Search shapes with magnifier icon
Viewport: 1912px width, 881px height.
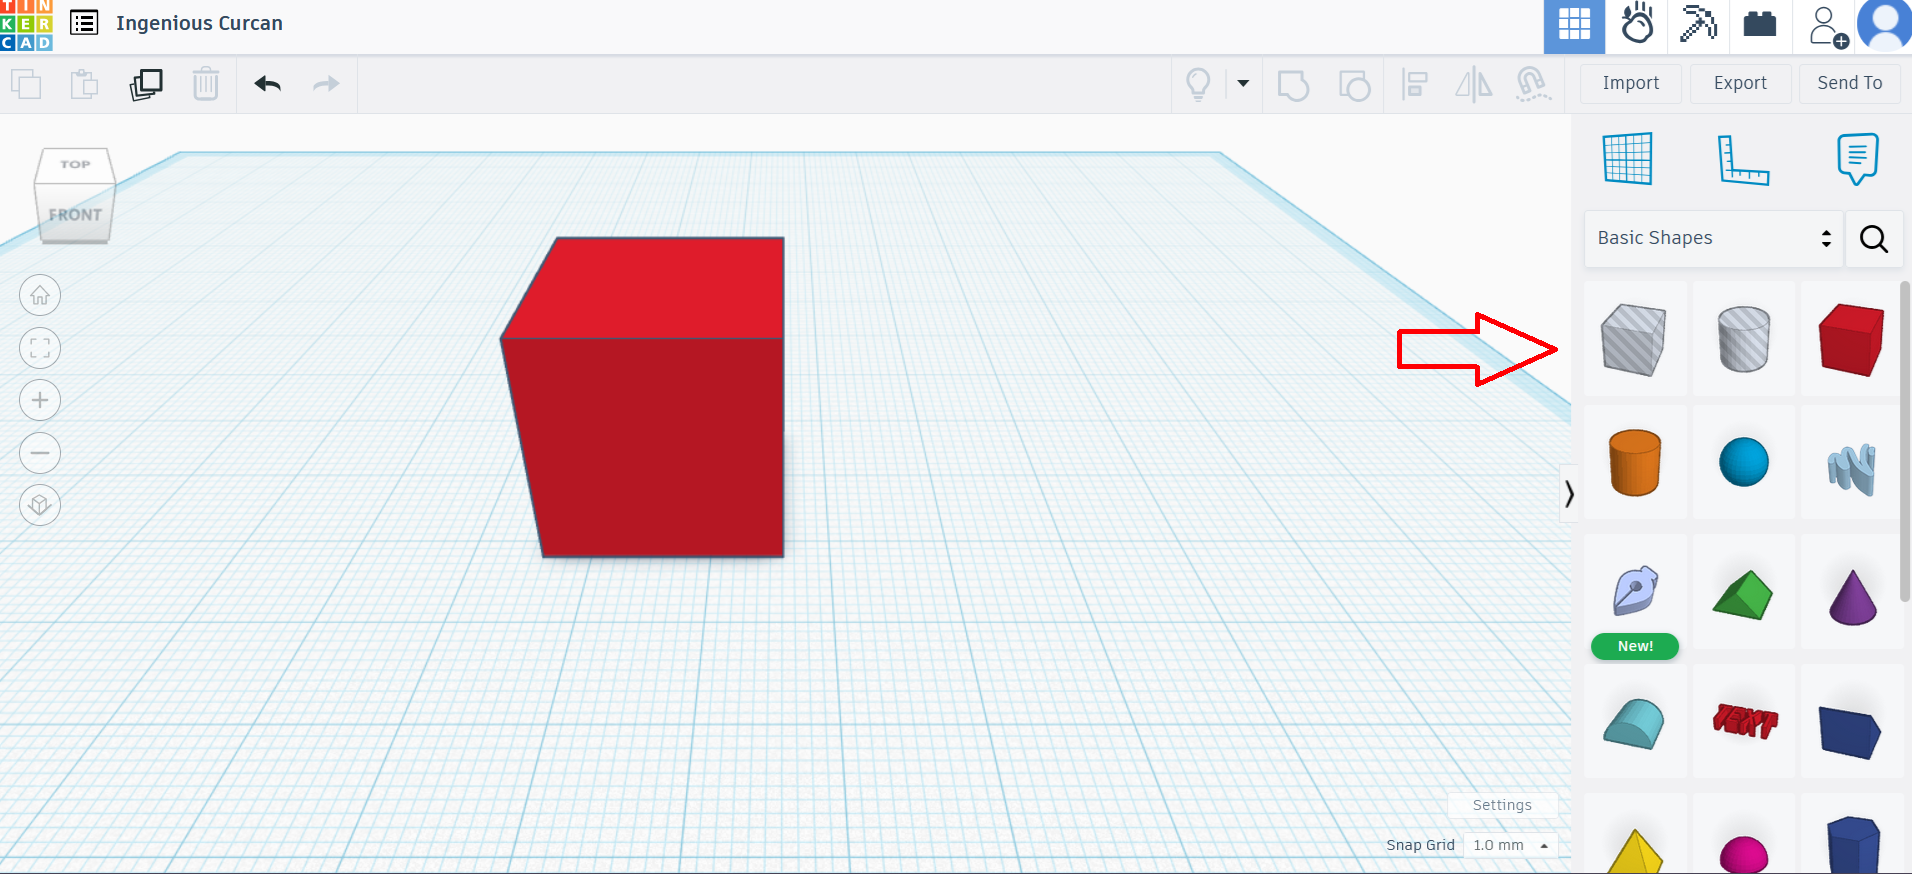(x=1873, y=239)
